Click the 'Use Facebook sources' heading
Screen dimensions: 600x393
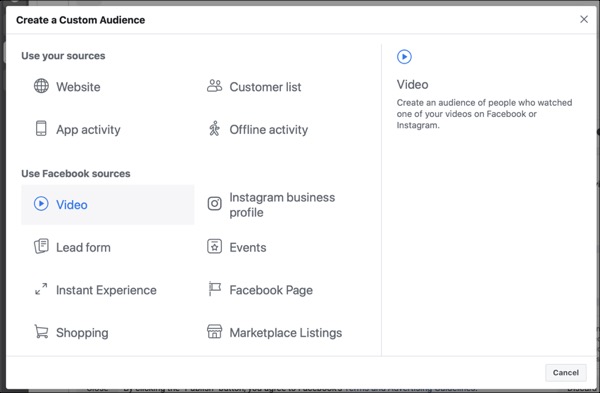click(76, 174)
